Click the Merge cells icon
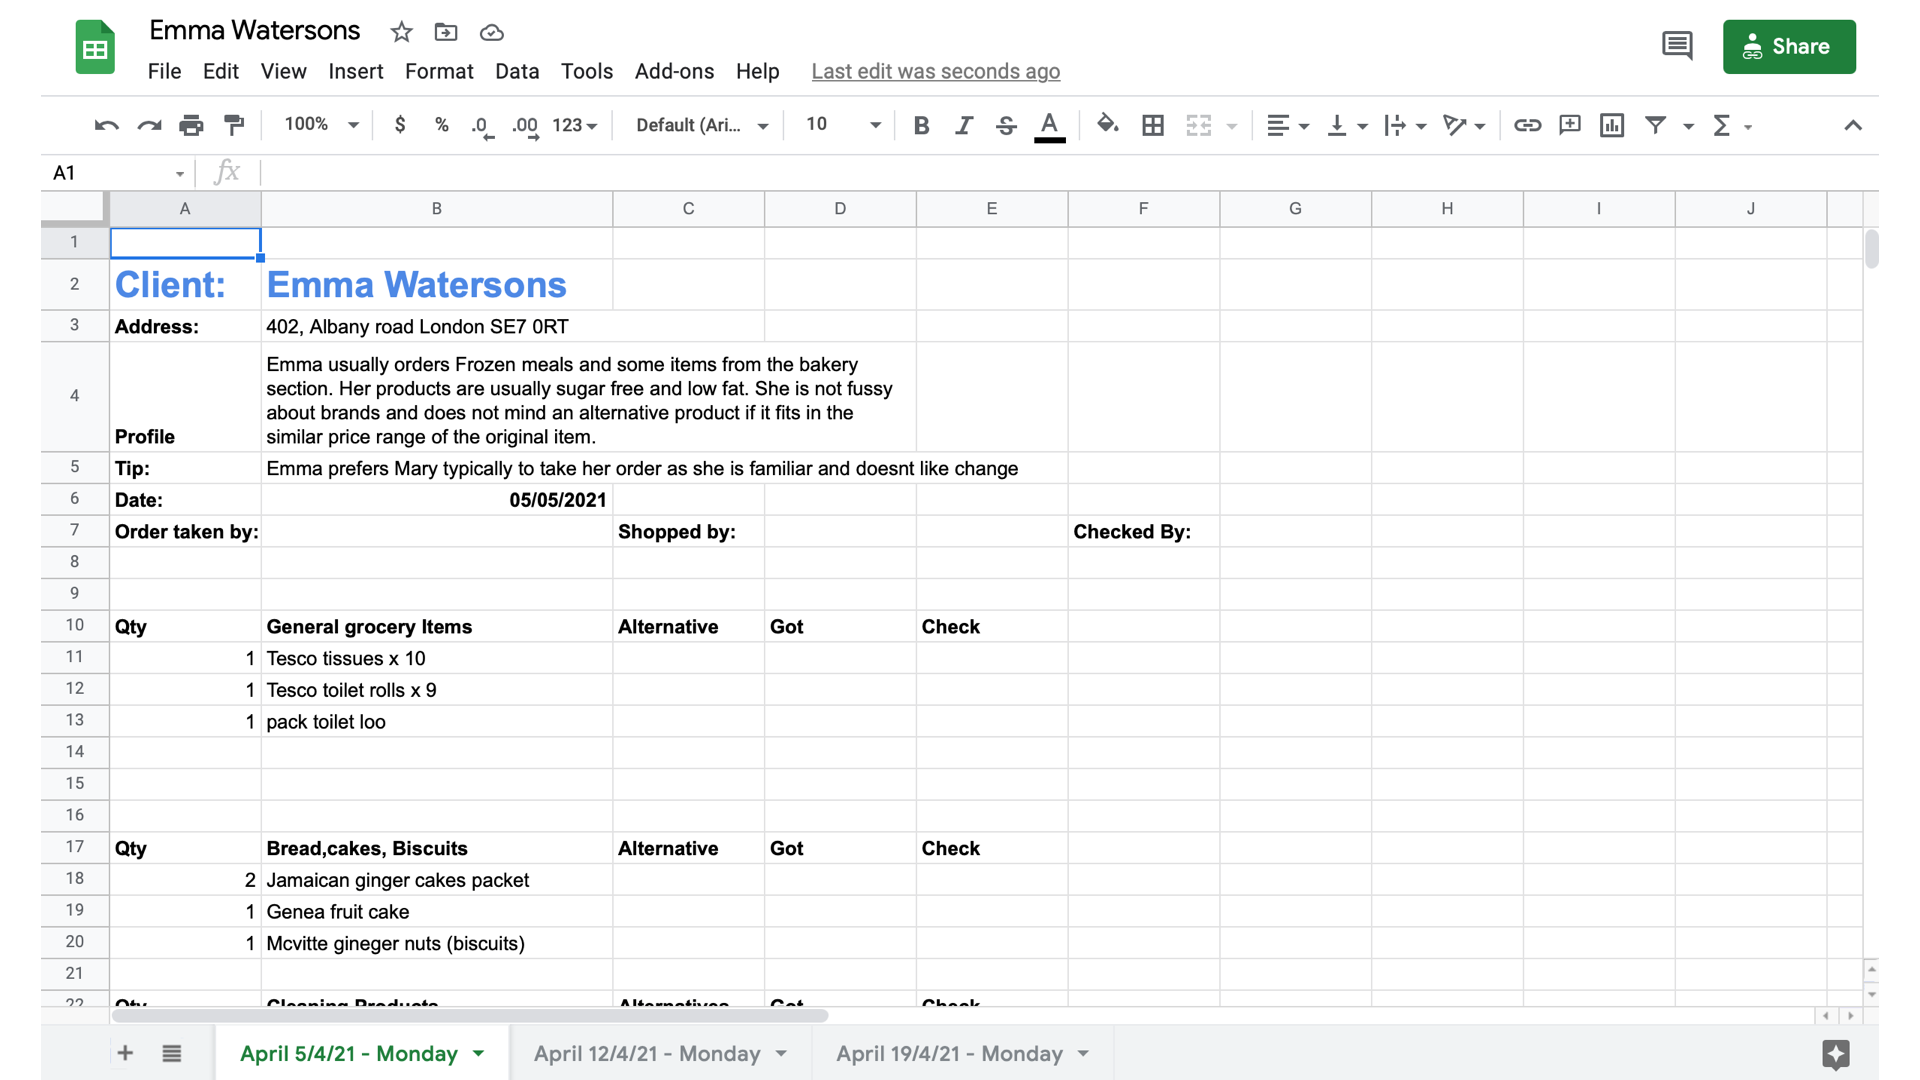Viewport: 1920px width, 1080px height. coord(1198,125)
